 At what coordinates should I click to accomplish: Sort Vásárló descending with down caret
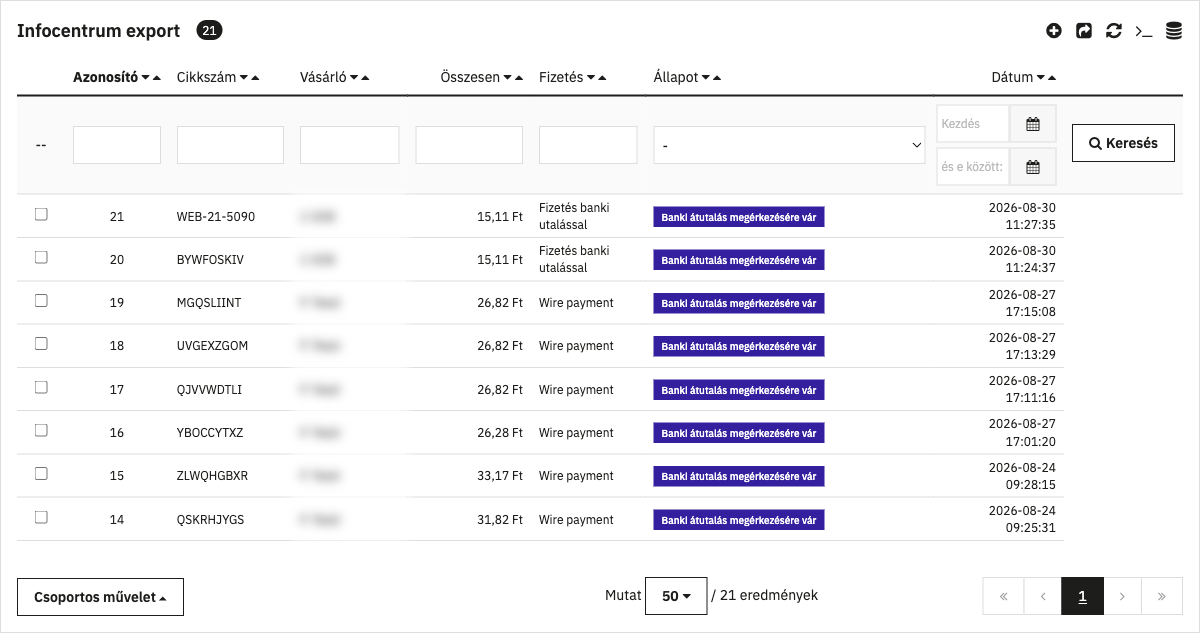[354, 78]
